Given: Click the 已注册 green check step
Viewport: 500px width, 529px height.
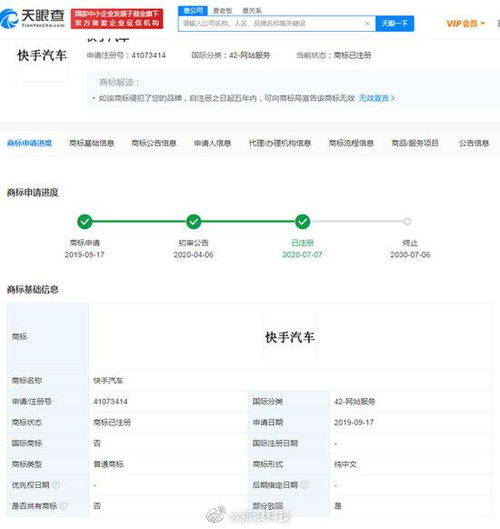Looking at the screenshot, I should tap(303, 222).
